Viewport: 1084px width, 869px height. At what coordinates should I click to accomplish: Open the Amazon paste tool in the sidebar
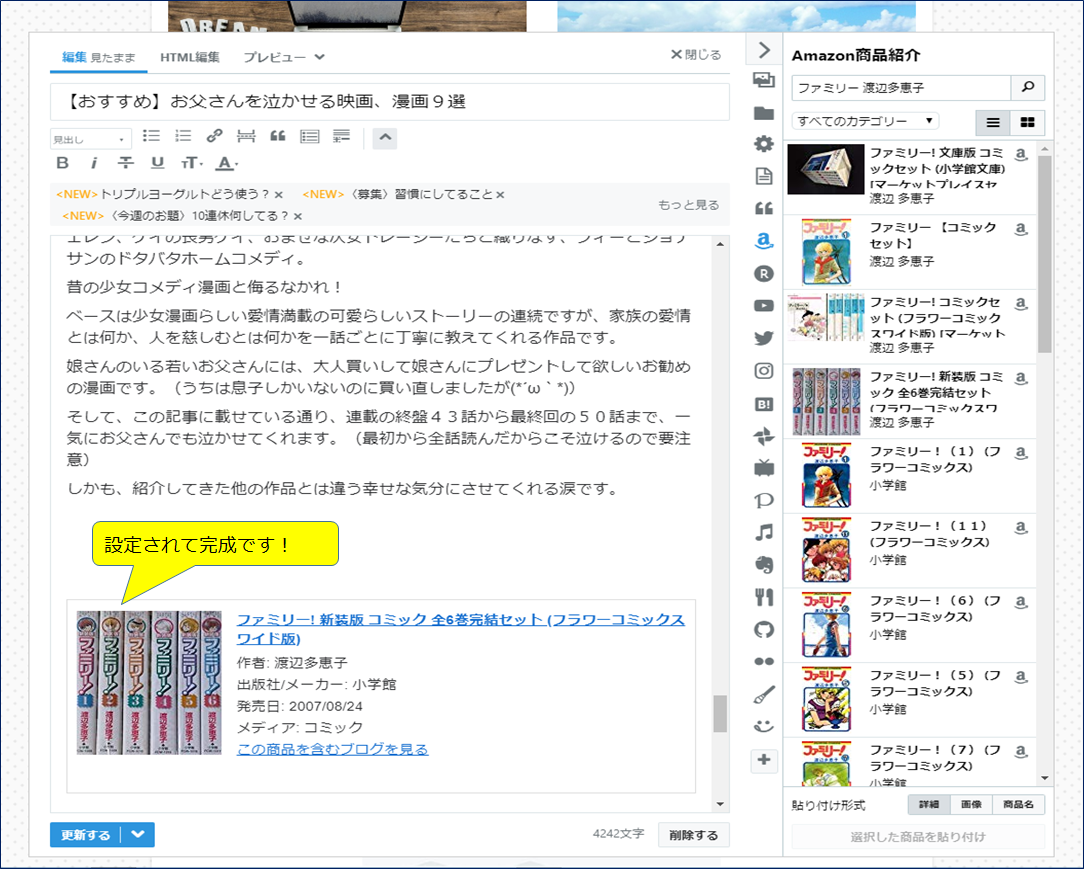(763, 238)
